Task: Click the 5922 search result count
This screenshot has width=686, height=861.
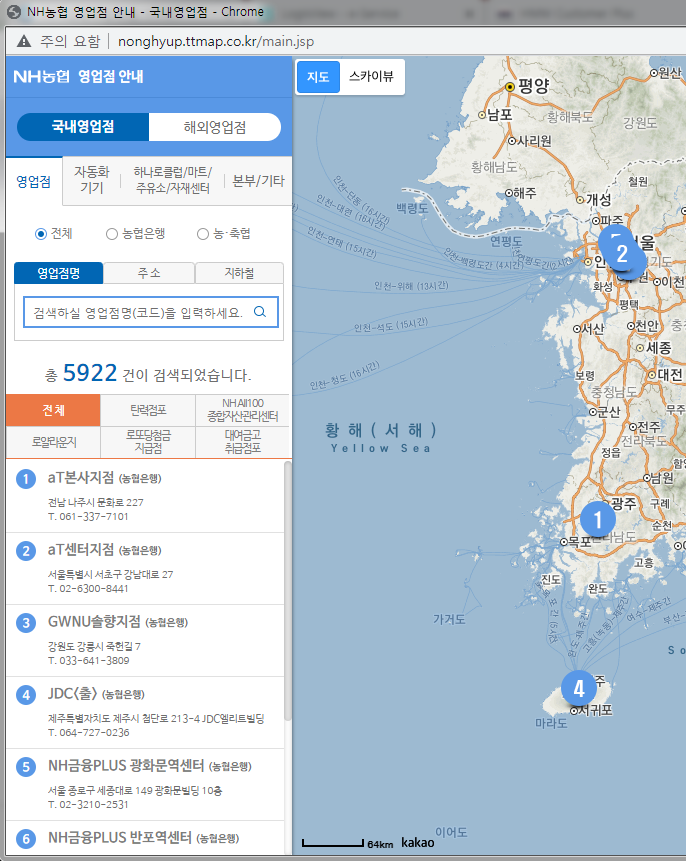Action: (x=90, y=373)
